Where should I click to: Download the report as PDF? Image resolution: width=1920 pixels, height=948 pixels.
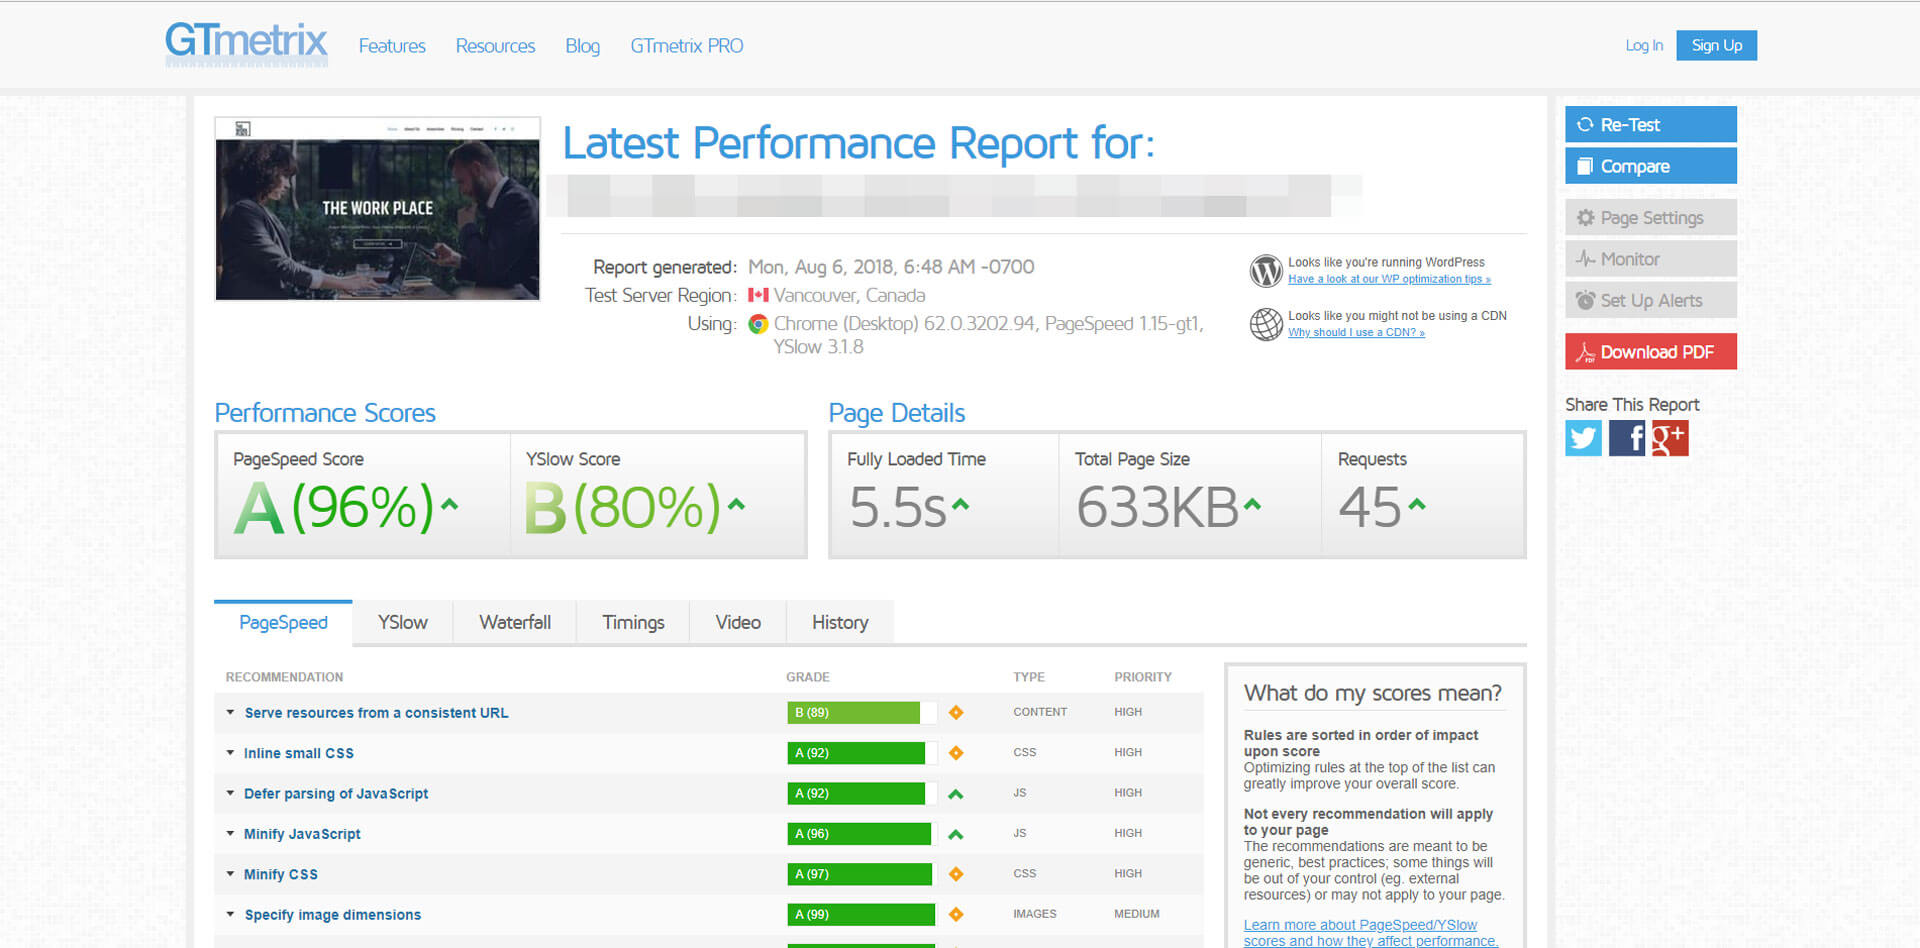(1650, 351)
